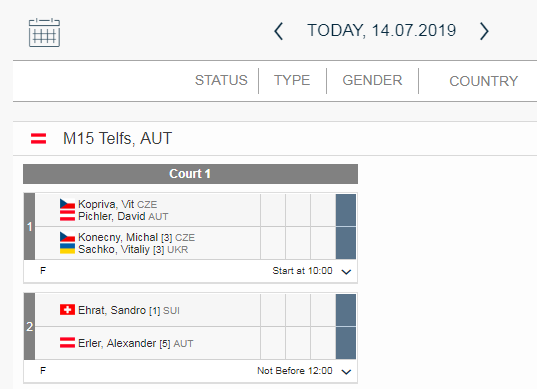Click Swiss flag next to Ehrat, Sandro
537x389 pixels.
[67, 310]
